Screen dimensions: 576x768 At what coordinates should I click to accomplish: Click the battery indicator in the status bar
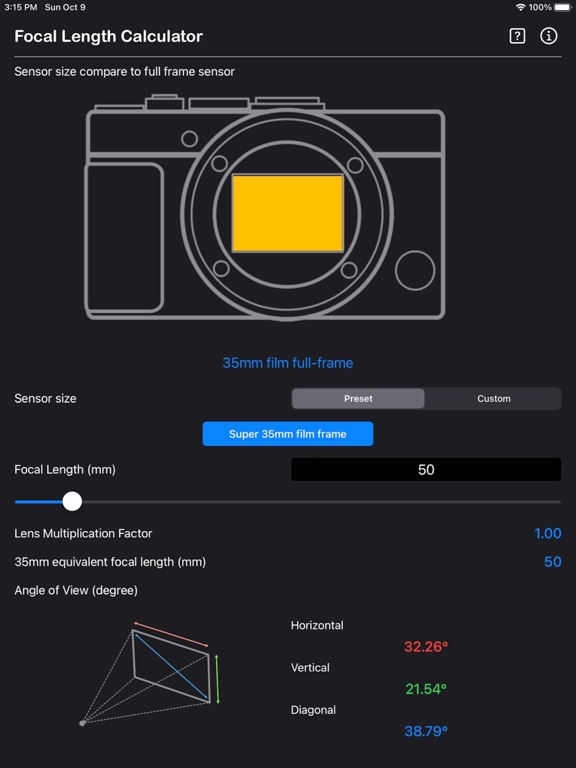point(563,7)
